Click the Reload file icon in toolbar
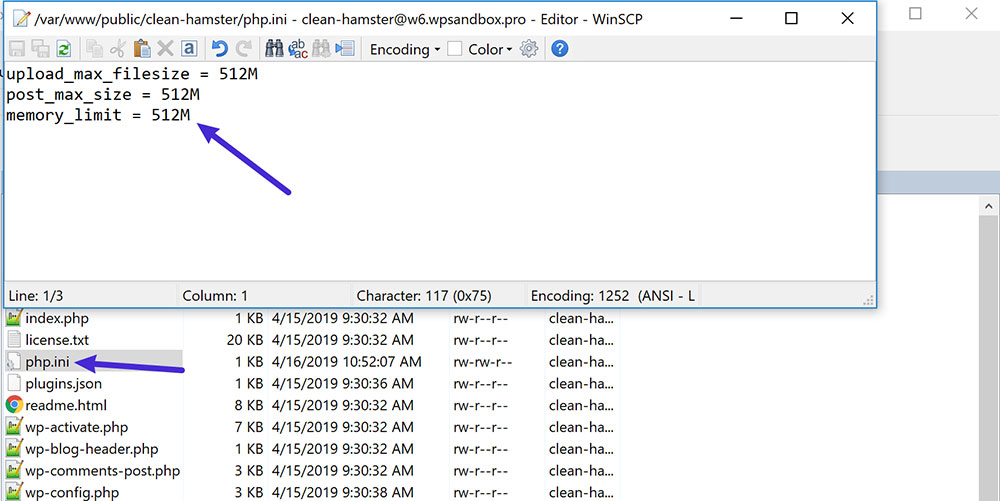The image size is (1000, 501). [x=63, y=49]
